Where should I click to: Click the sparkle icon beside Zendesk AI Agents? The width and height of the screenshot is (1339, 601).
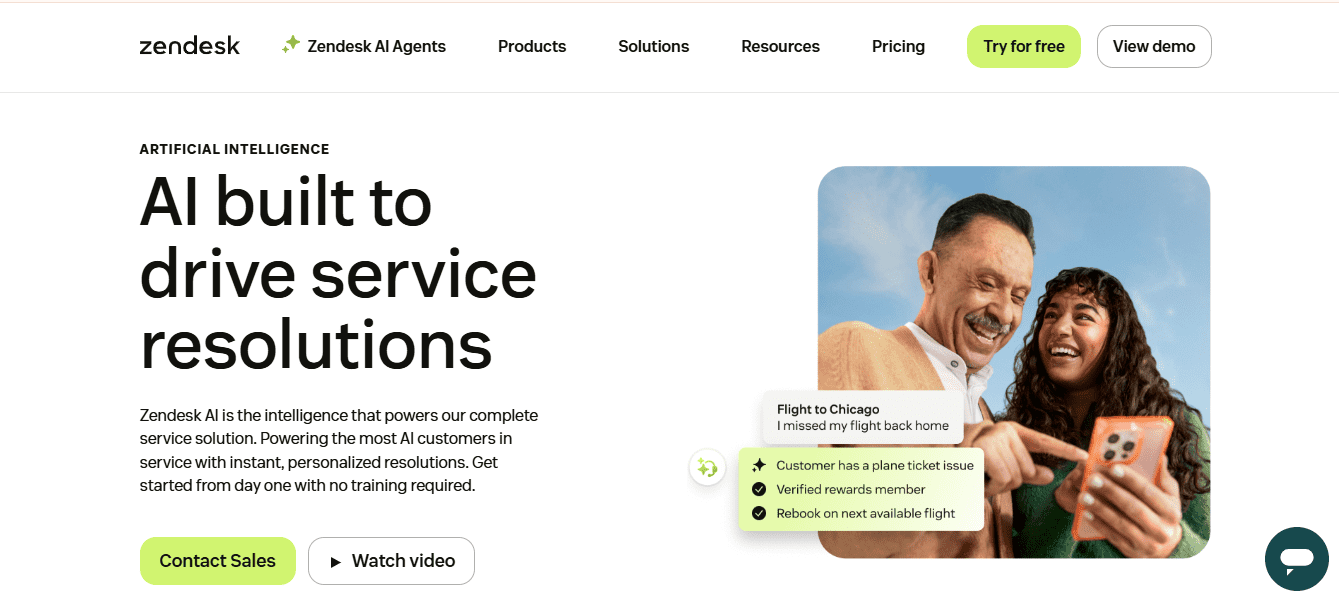click(291, 45)
